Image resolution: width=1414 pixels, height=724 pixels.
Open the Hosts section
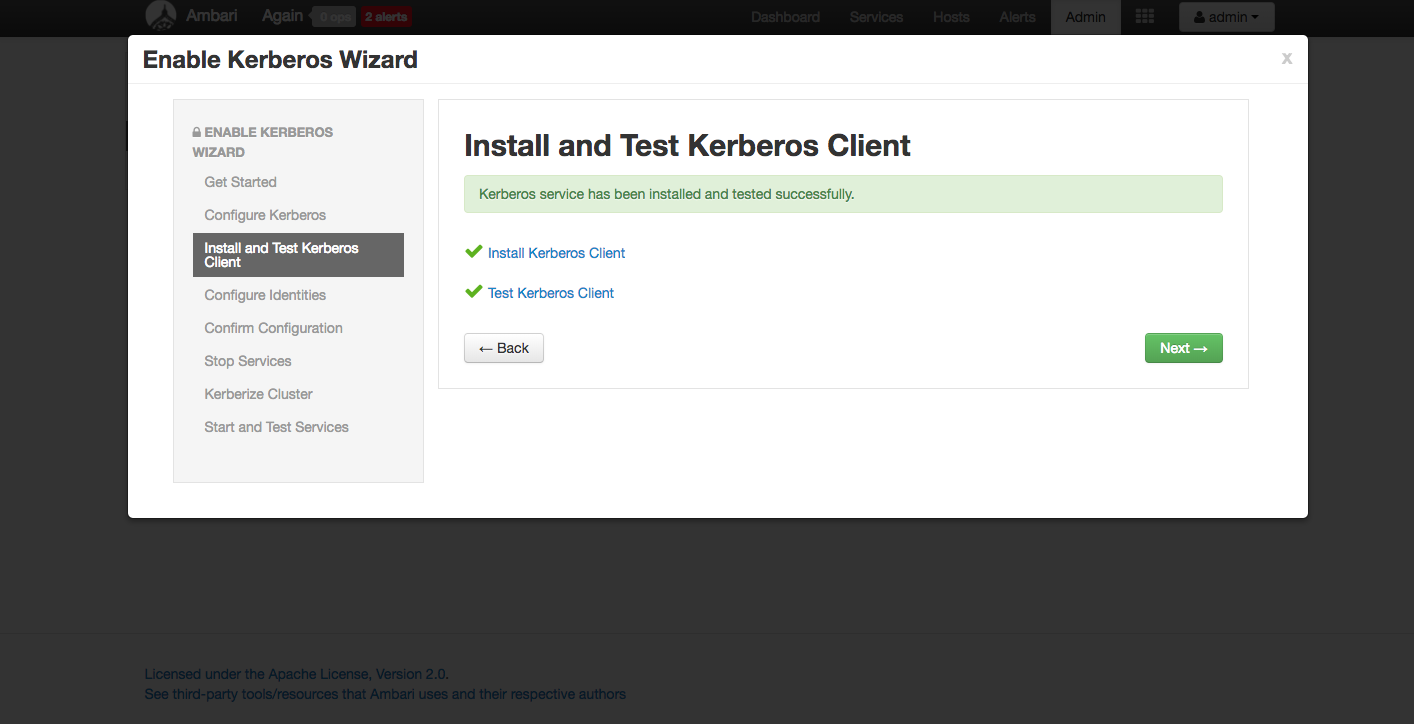point(951,16)
